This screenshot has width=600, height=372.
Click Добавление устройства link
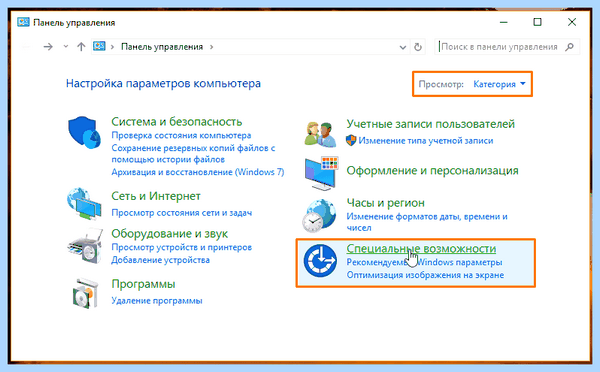(160, 260)
